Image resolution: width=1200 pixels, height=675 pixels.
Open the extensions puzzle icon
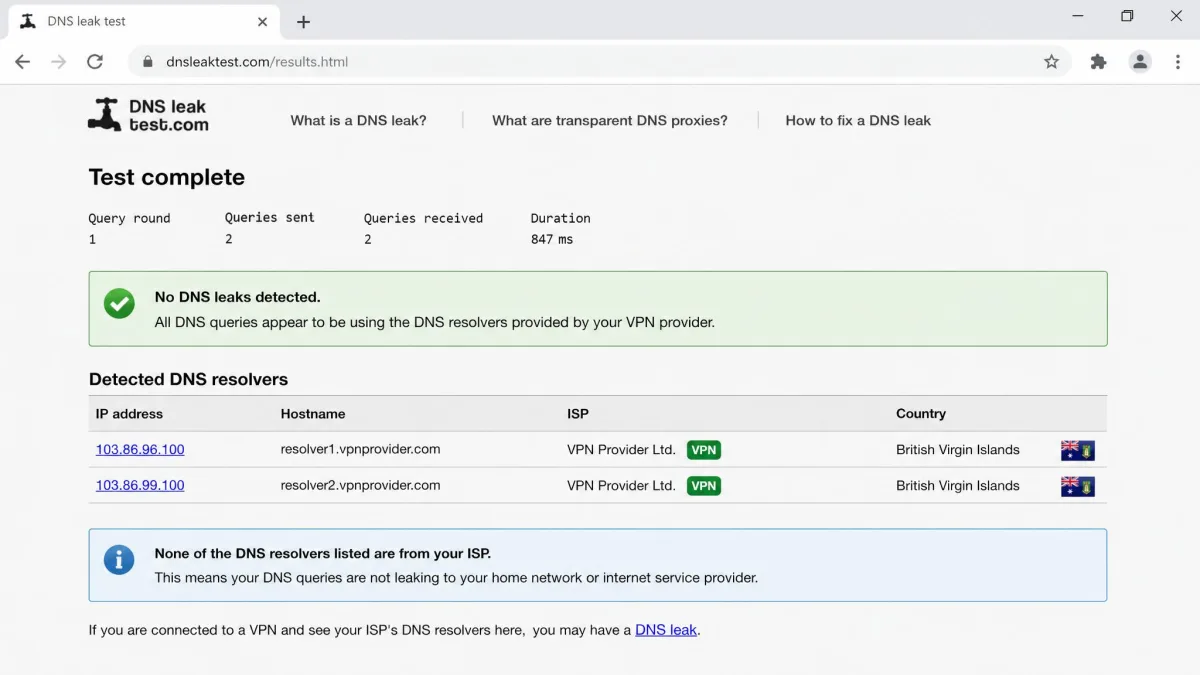tap(1098, 62)
